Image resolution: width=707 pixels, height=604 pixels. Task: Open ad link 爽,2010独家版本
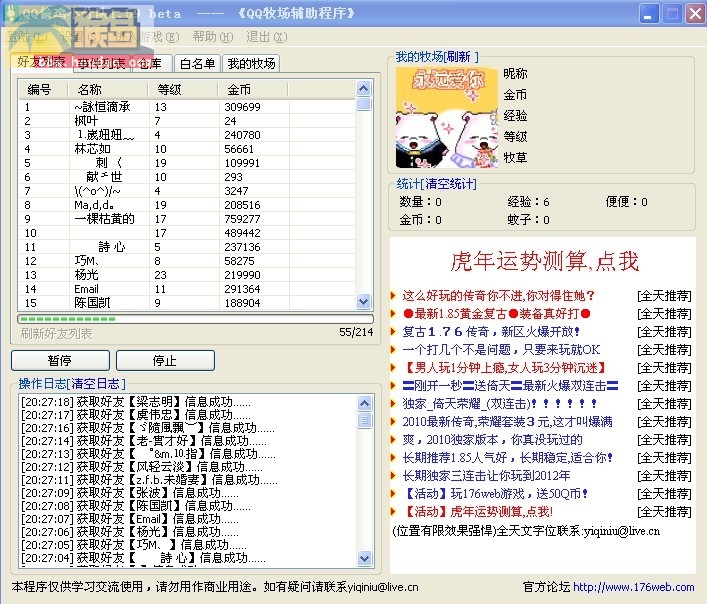click(x=492, y=439)
